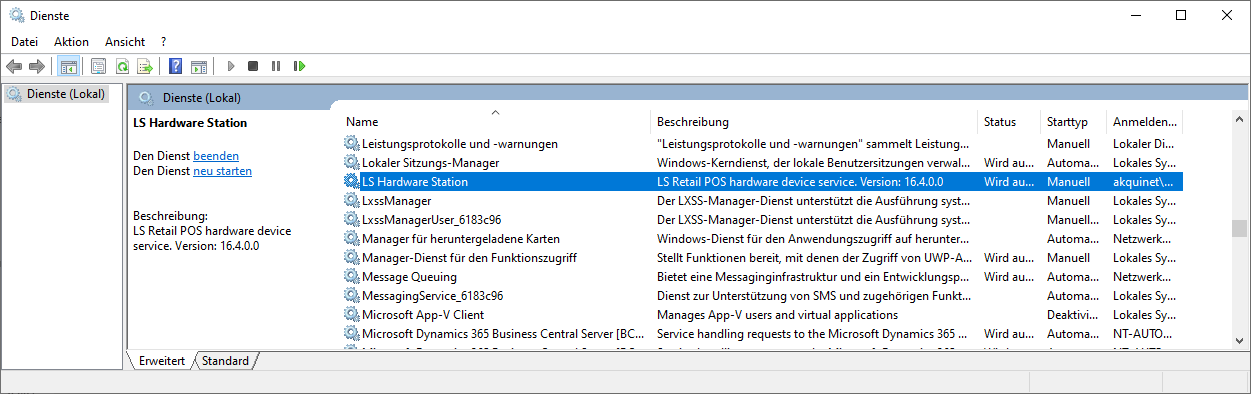The width and height of the screenshot is (1251, 394).
Task: Go forward with the toolbar right arrow
Action: [x=37, y=66]
